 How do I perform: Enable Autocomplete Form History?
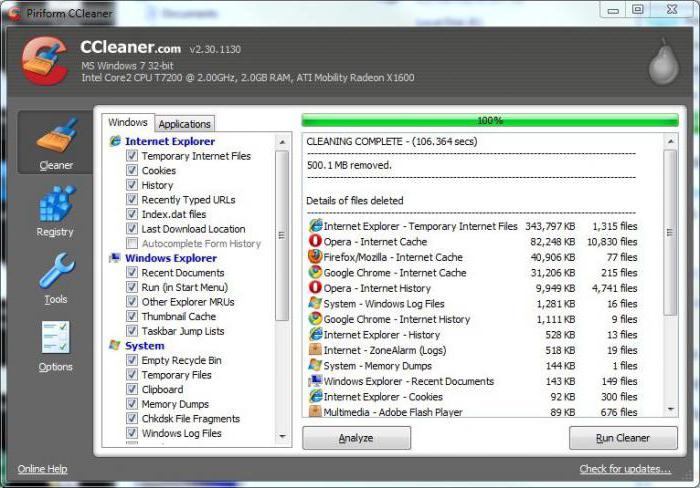(132, 243)
